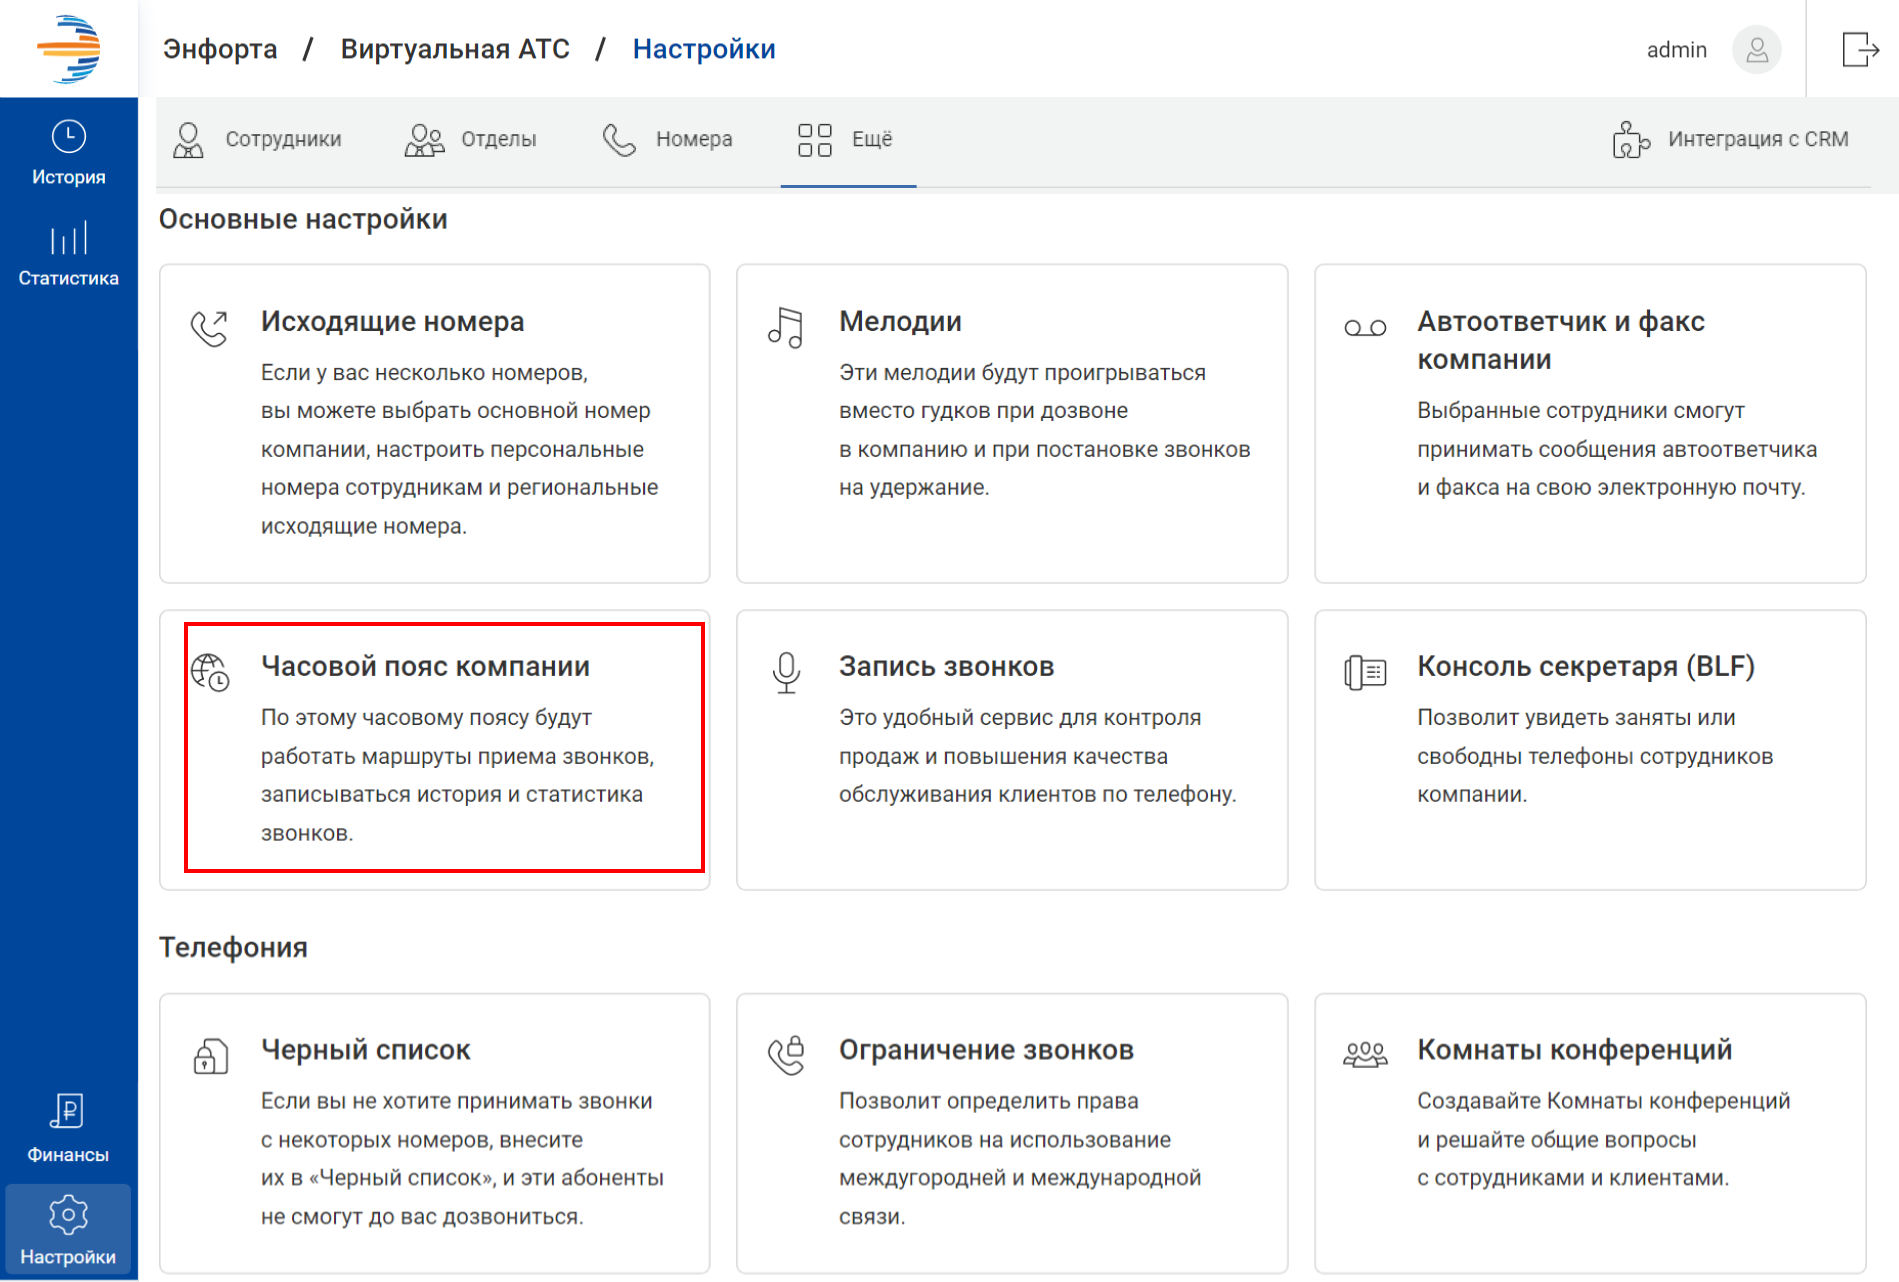Go to Энфорта in breadcrumb
The width and height of the screenshot is (1899, 1282).
click(220, 49)
